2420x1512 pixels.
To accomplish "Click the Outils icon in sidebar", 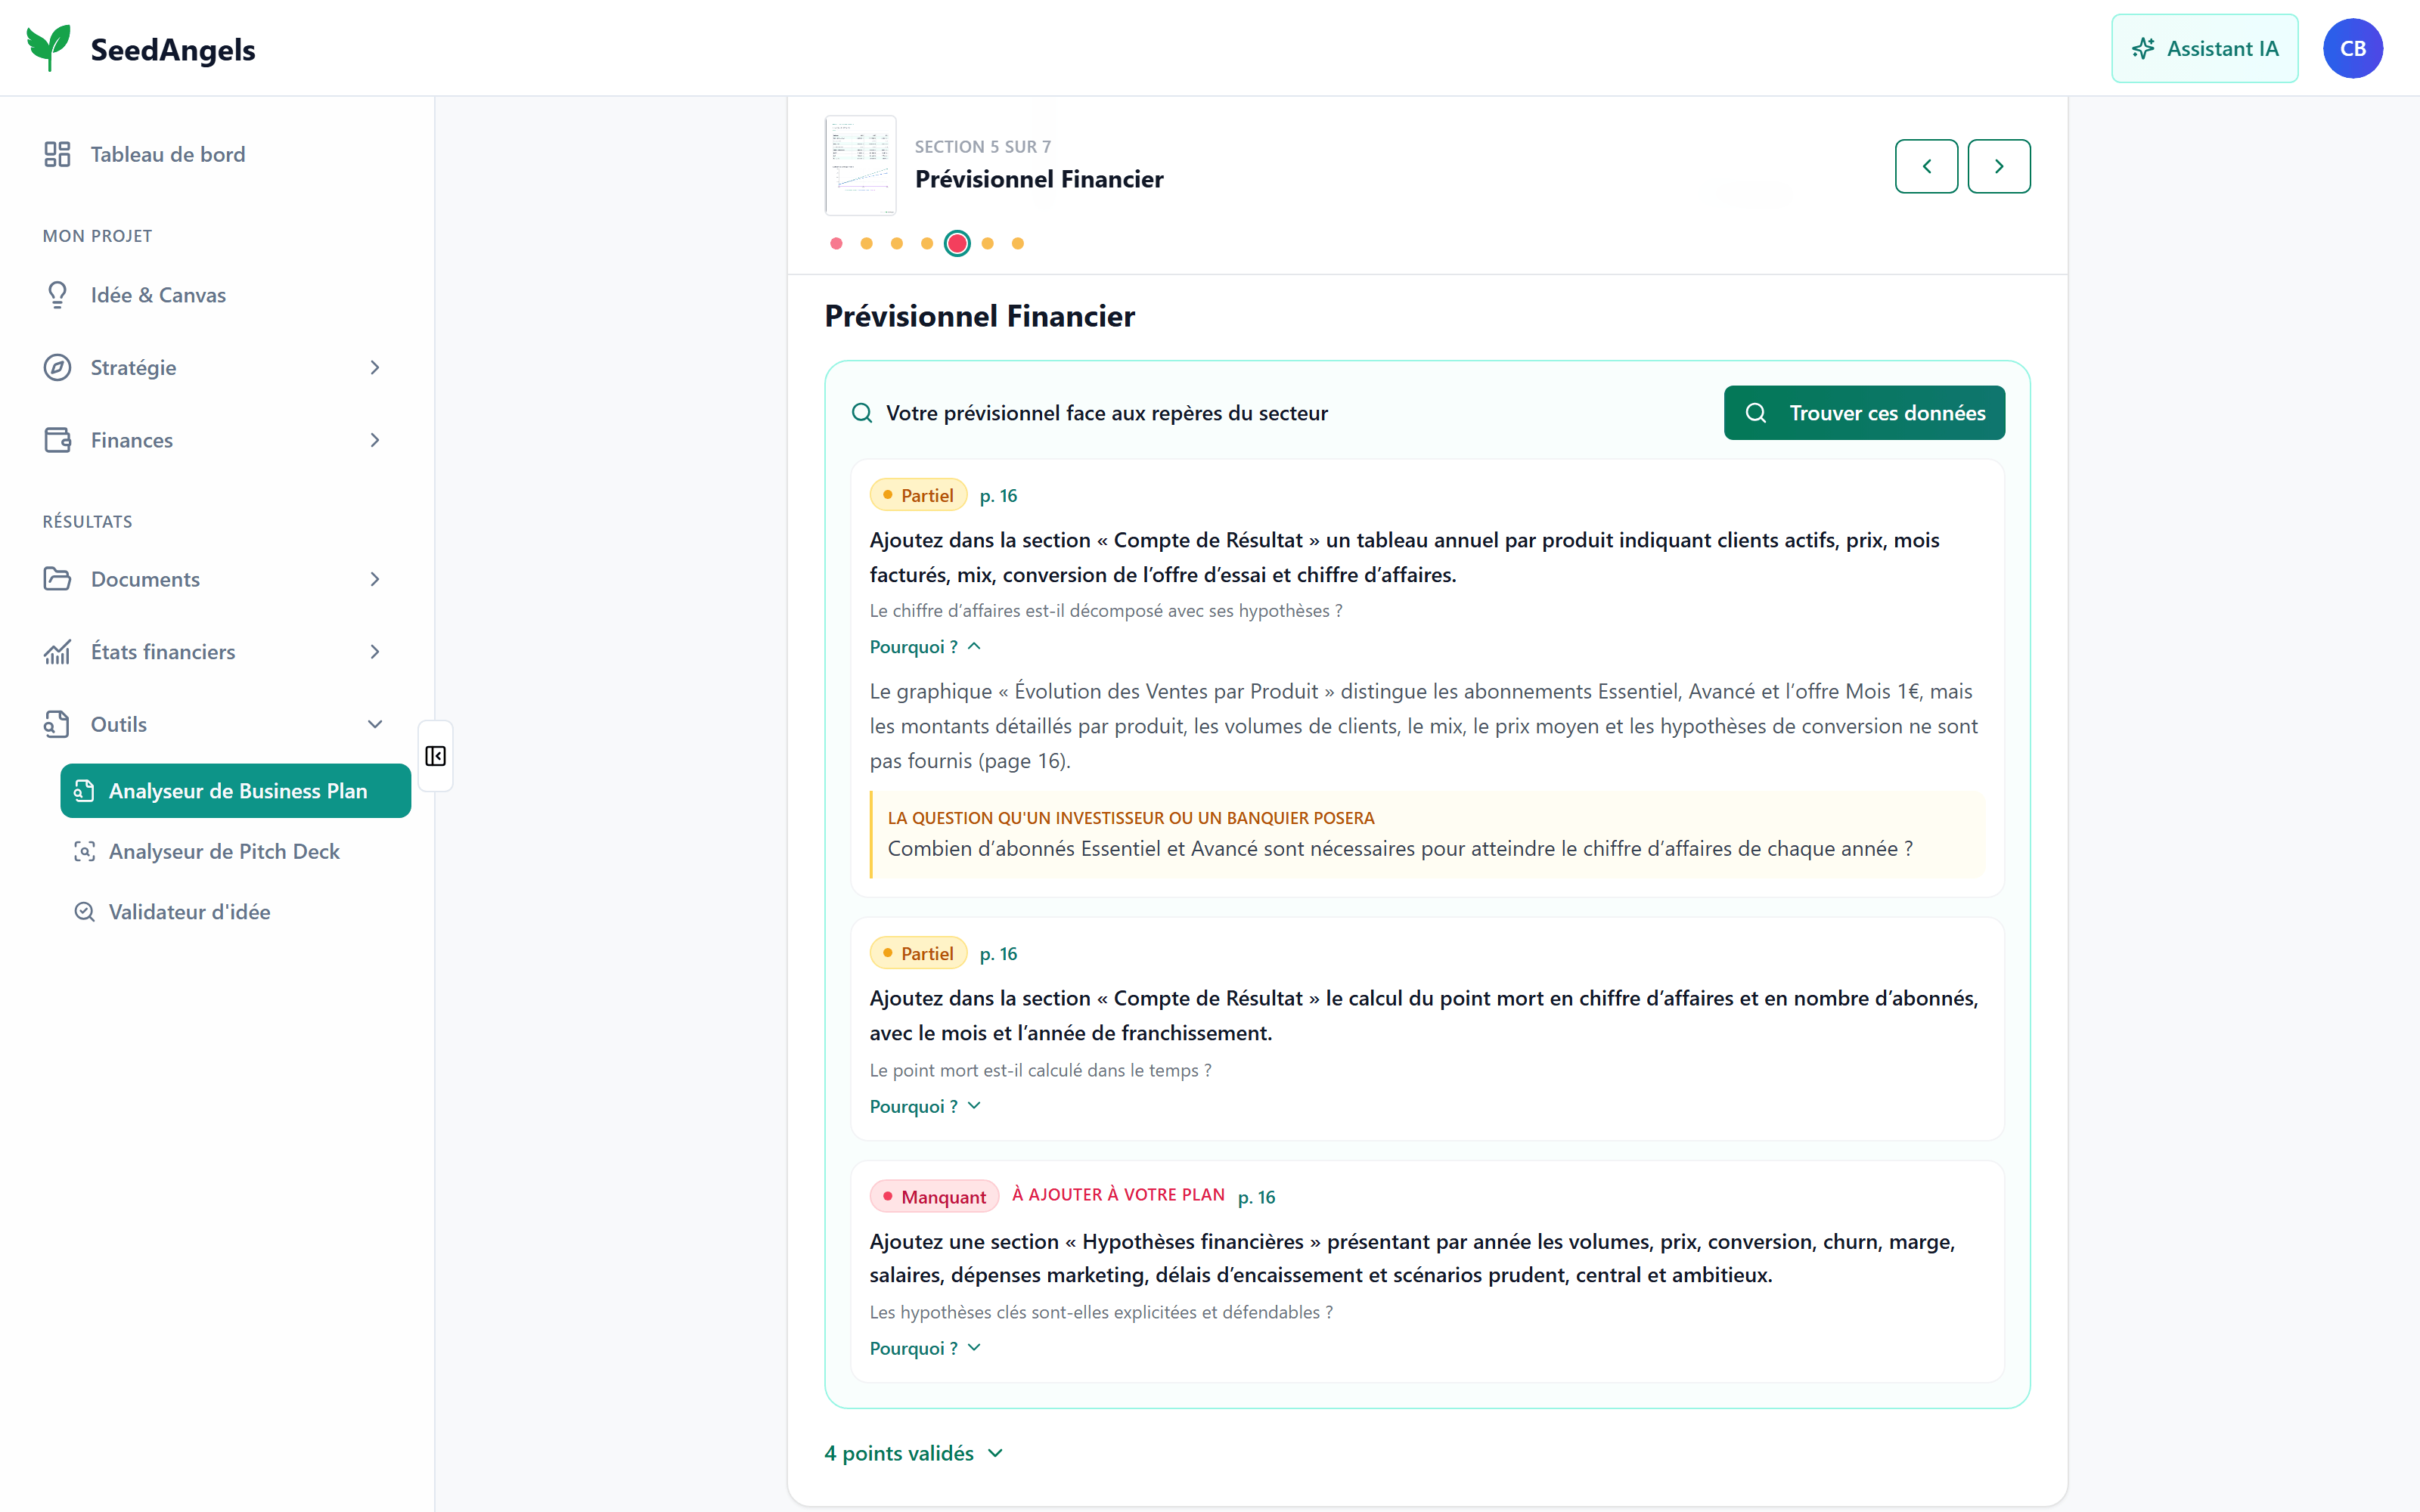I will click(57, 724).
